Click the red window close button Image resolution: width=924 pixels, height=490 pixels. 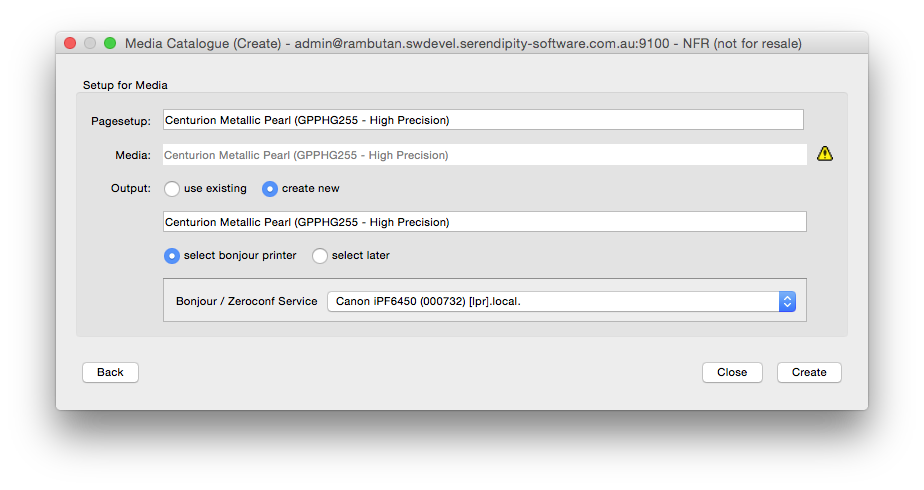70,43
